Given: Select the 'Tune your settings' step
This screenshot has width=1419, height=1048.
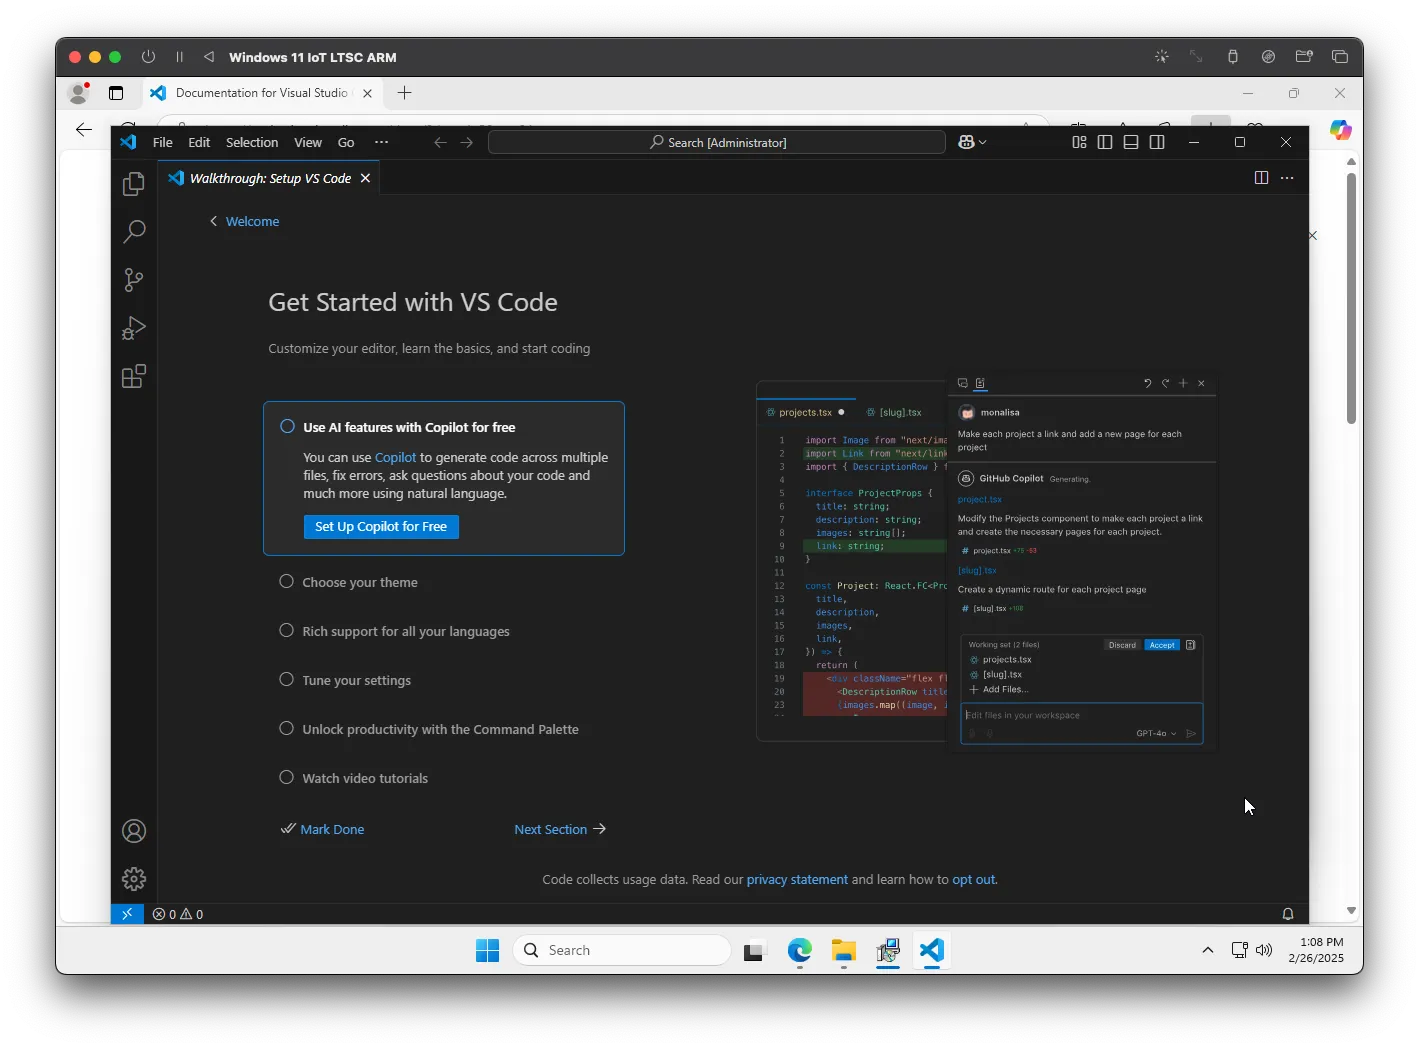Looking at the screenshot, I should 356,680.
